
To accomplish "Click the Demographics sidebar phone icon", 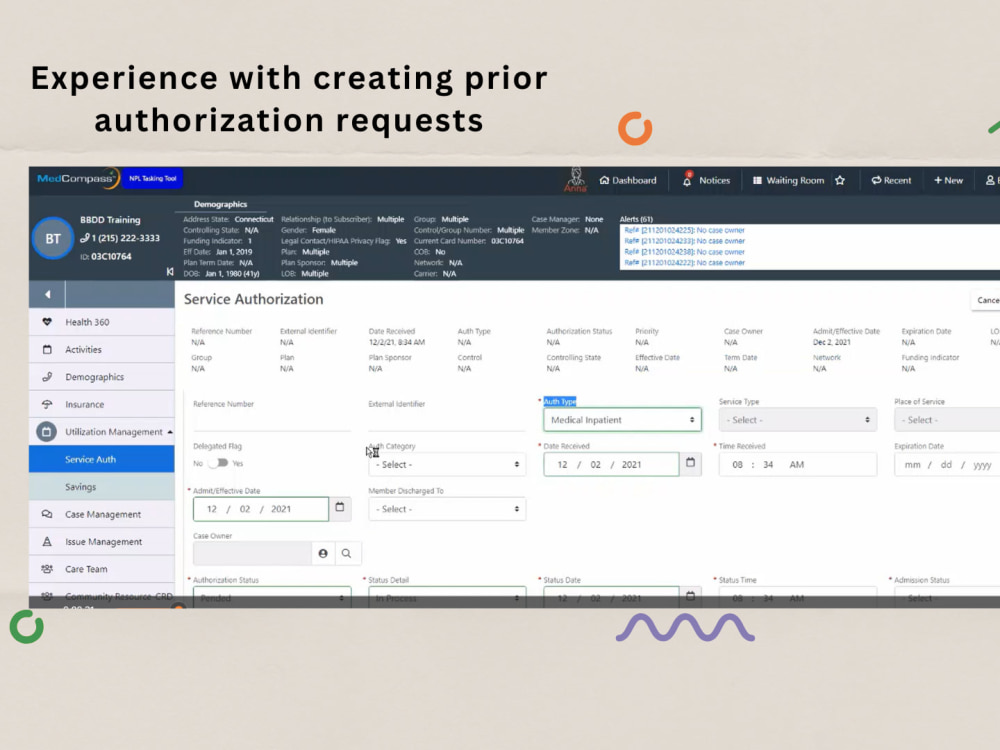I will click(47, 377).
